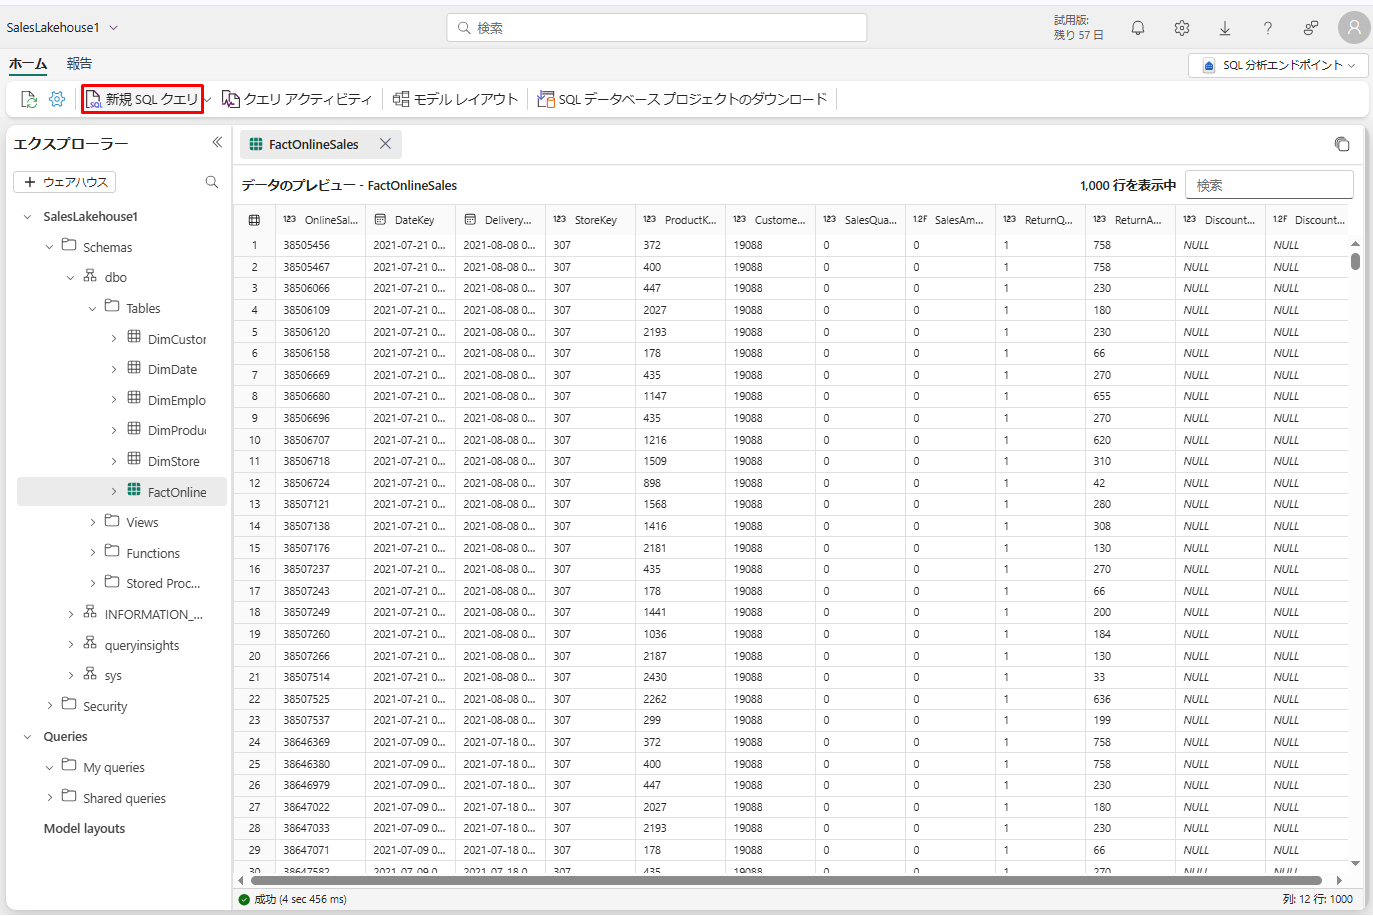
Task: Collapse the Schemas folder
Action: pos(49,247)
